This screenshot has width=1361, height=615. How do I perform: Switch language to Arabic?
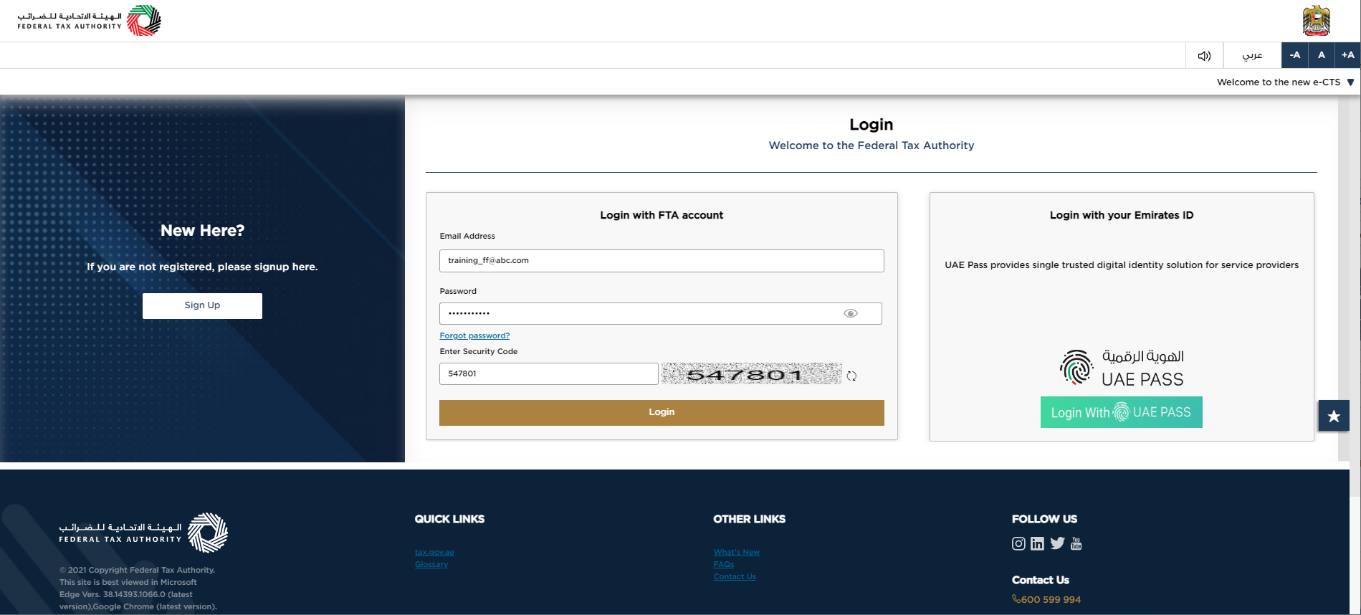[x=1252, y=55]
